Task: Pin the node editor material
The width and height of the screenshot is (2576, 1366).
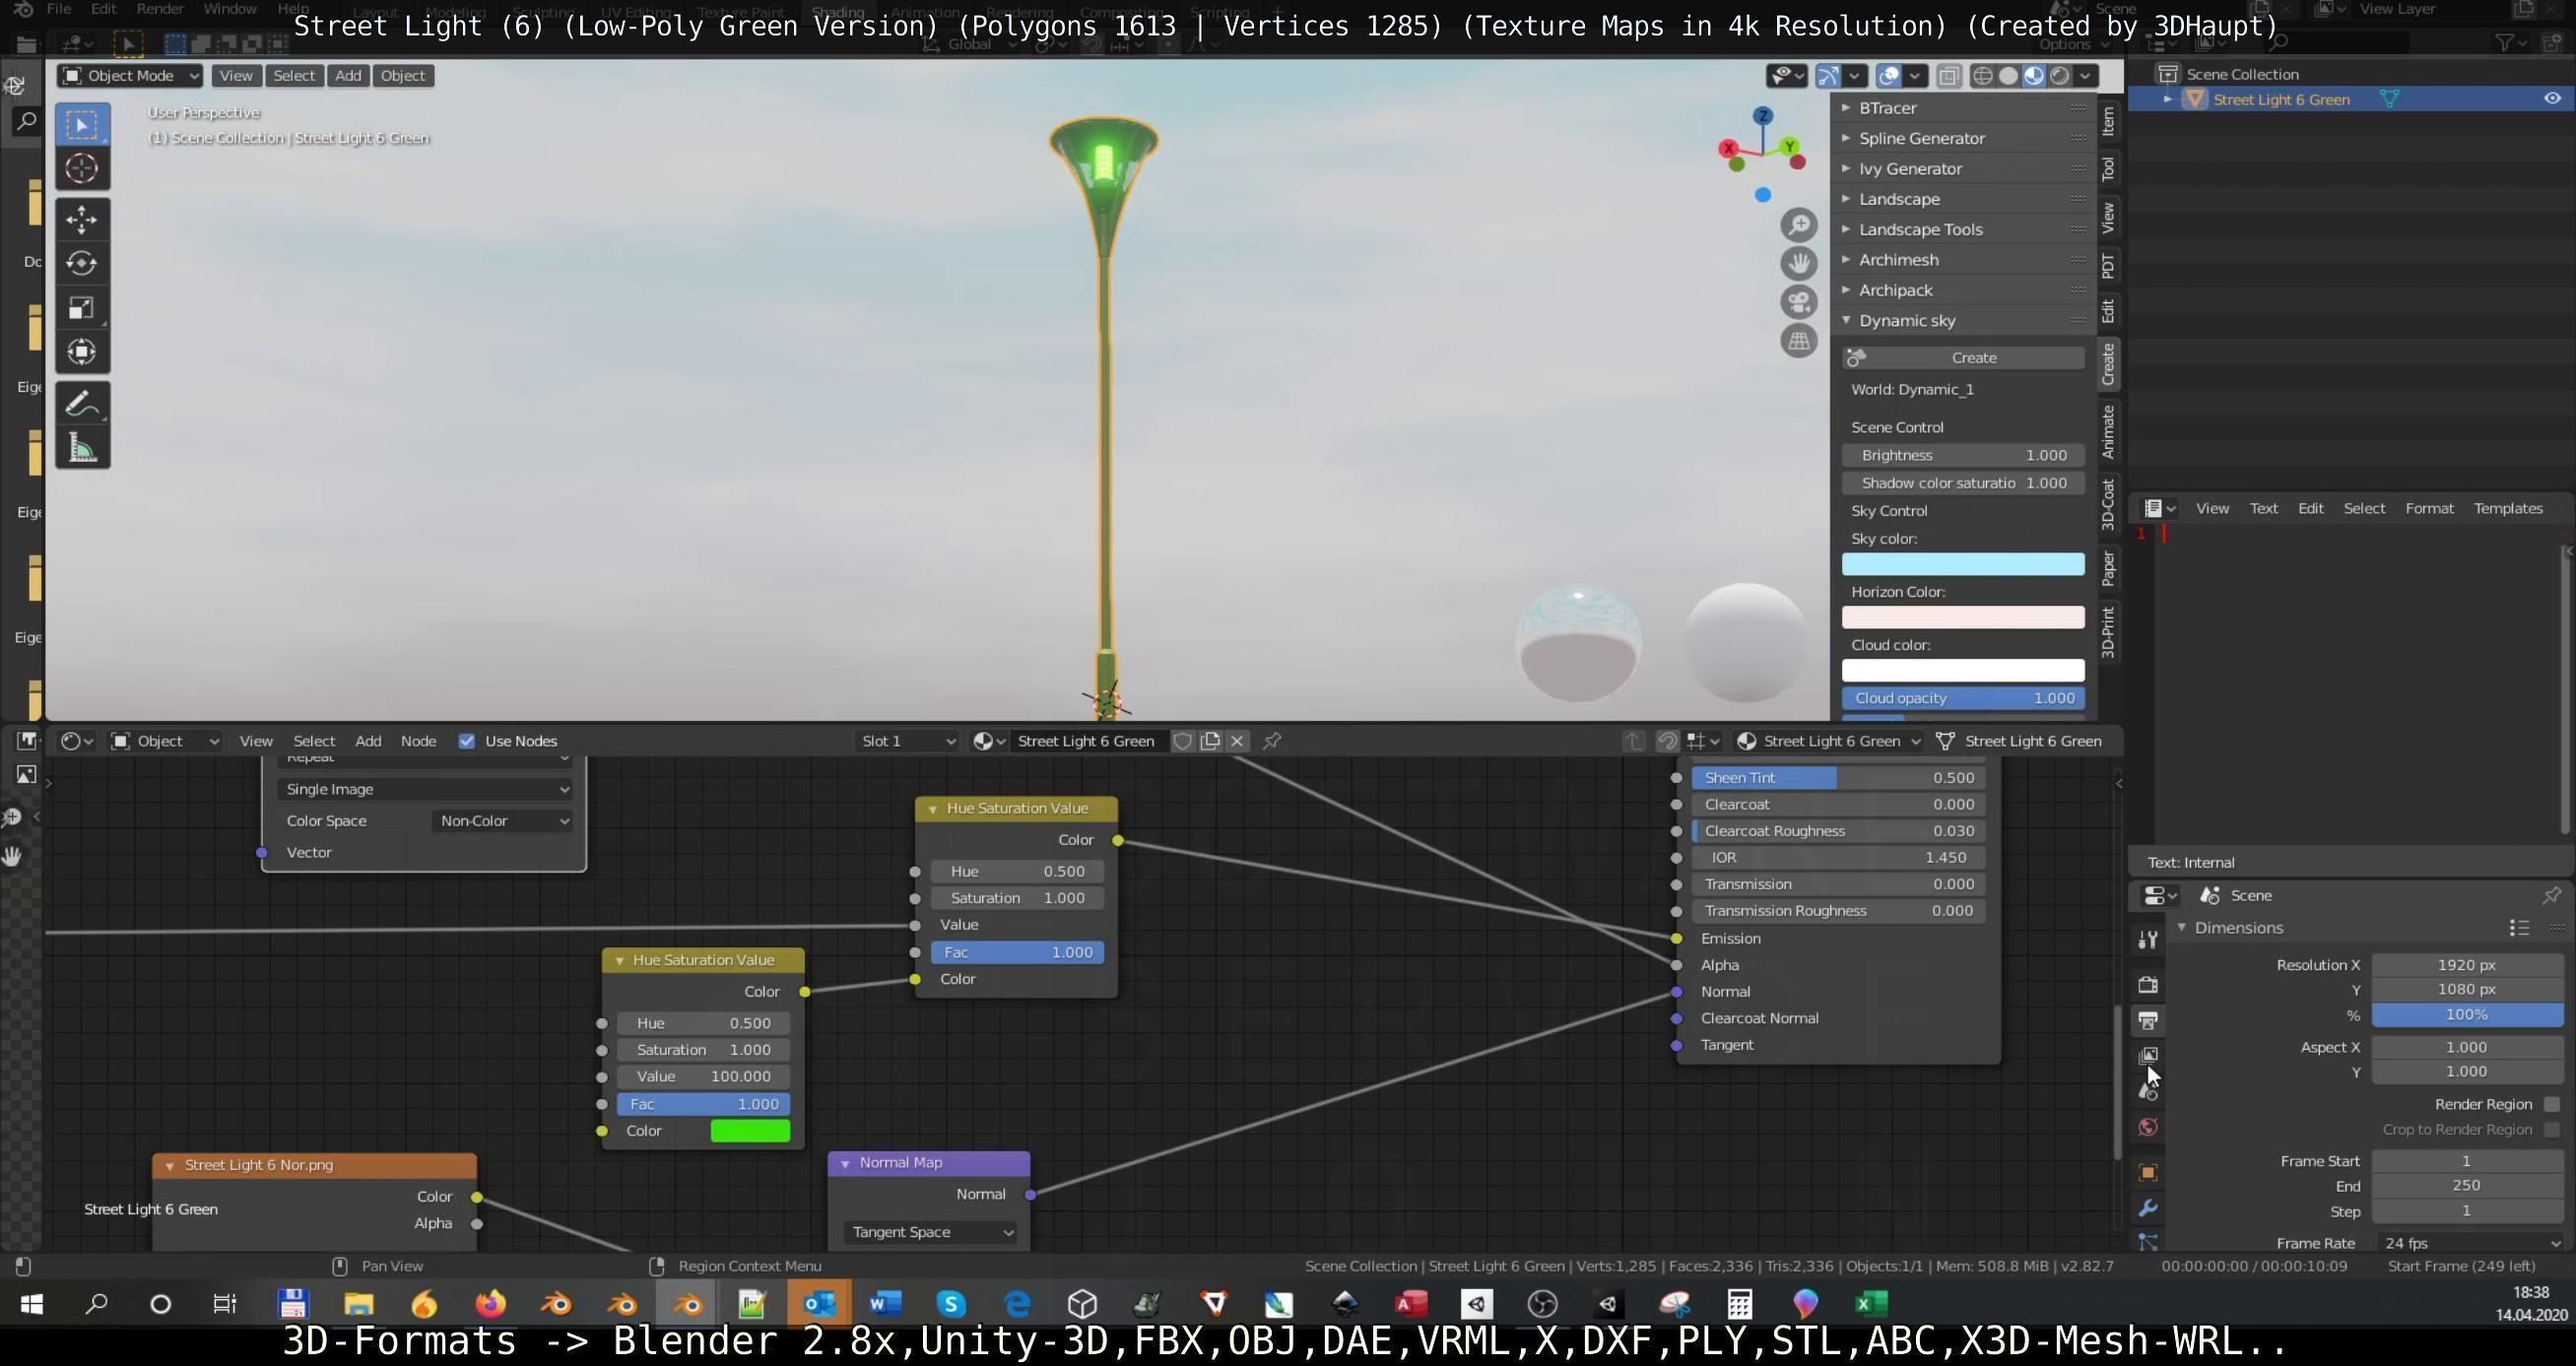Action: point(1272,741)
